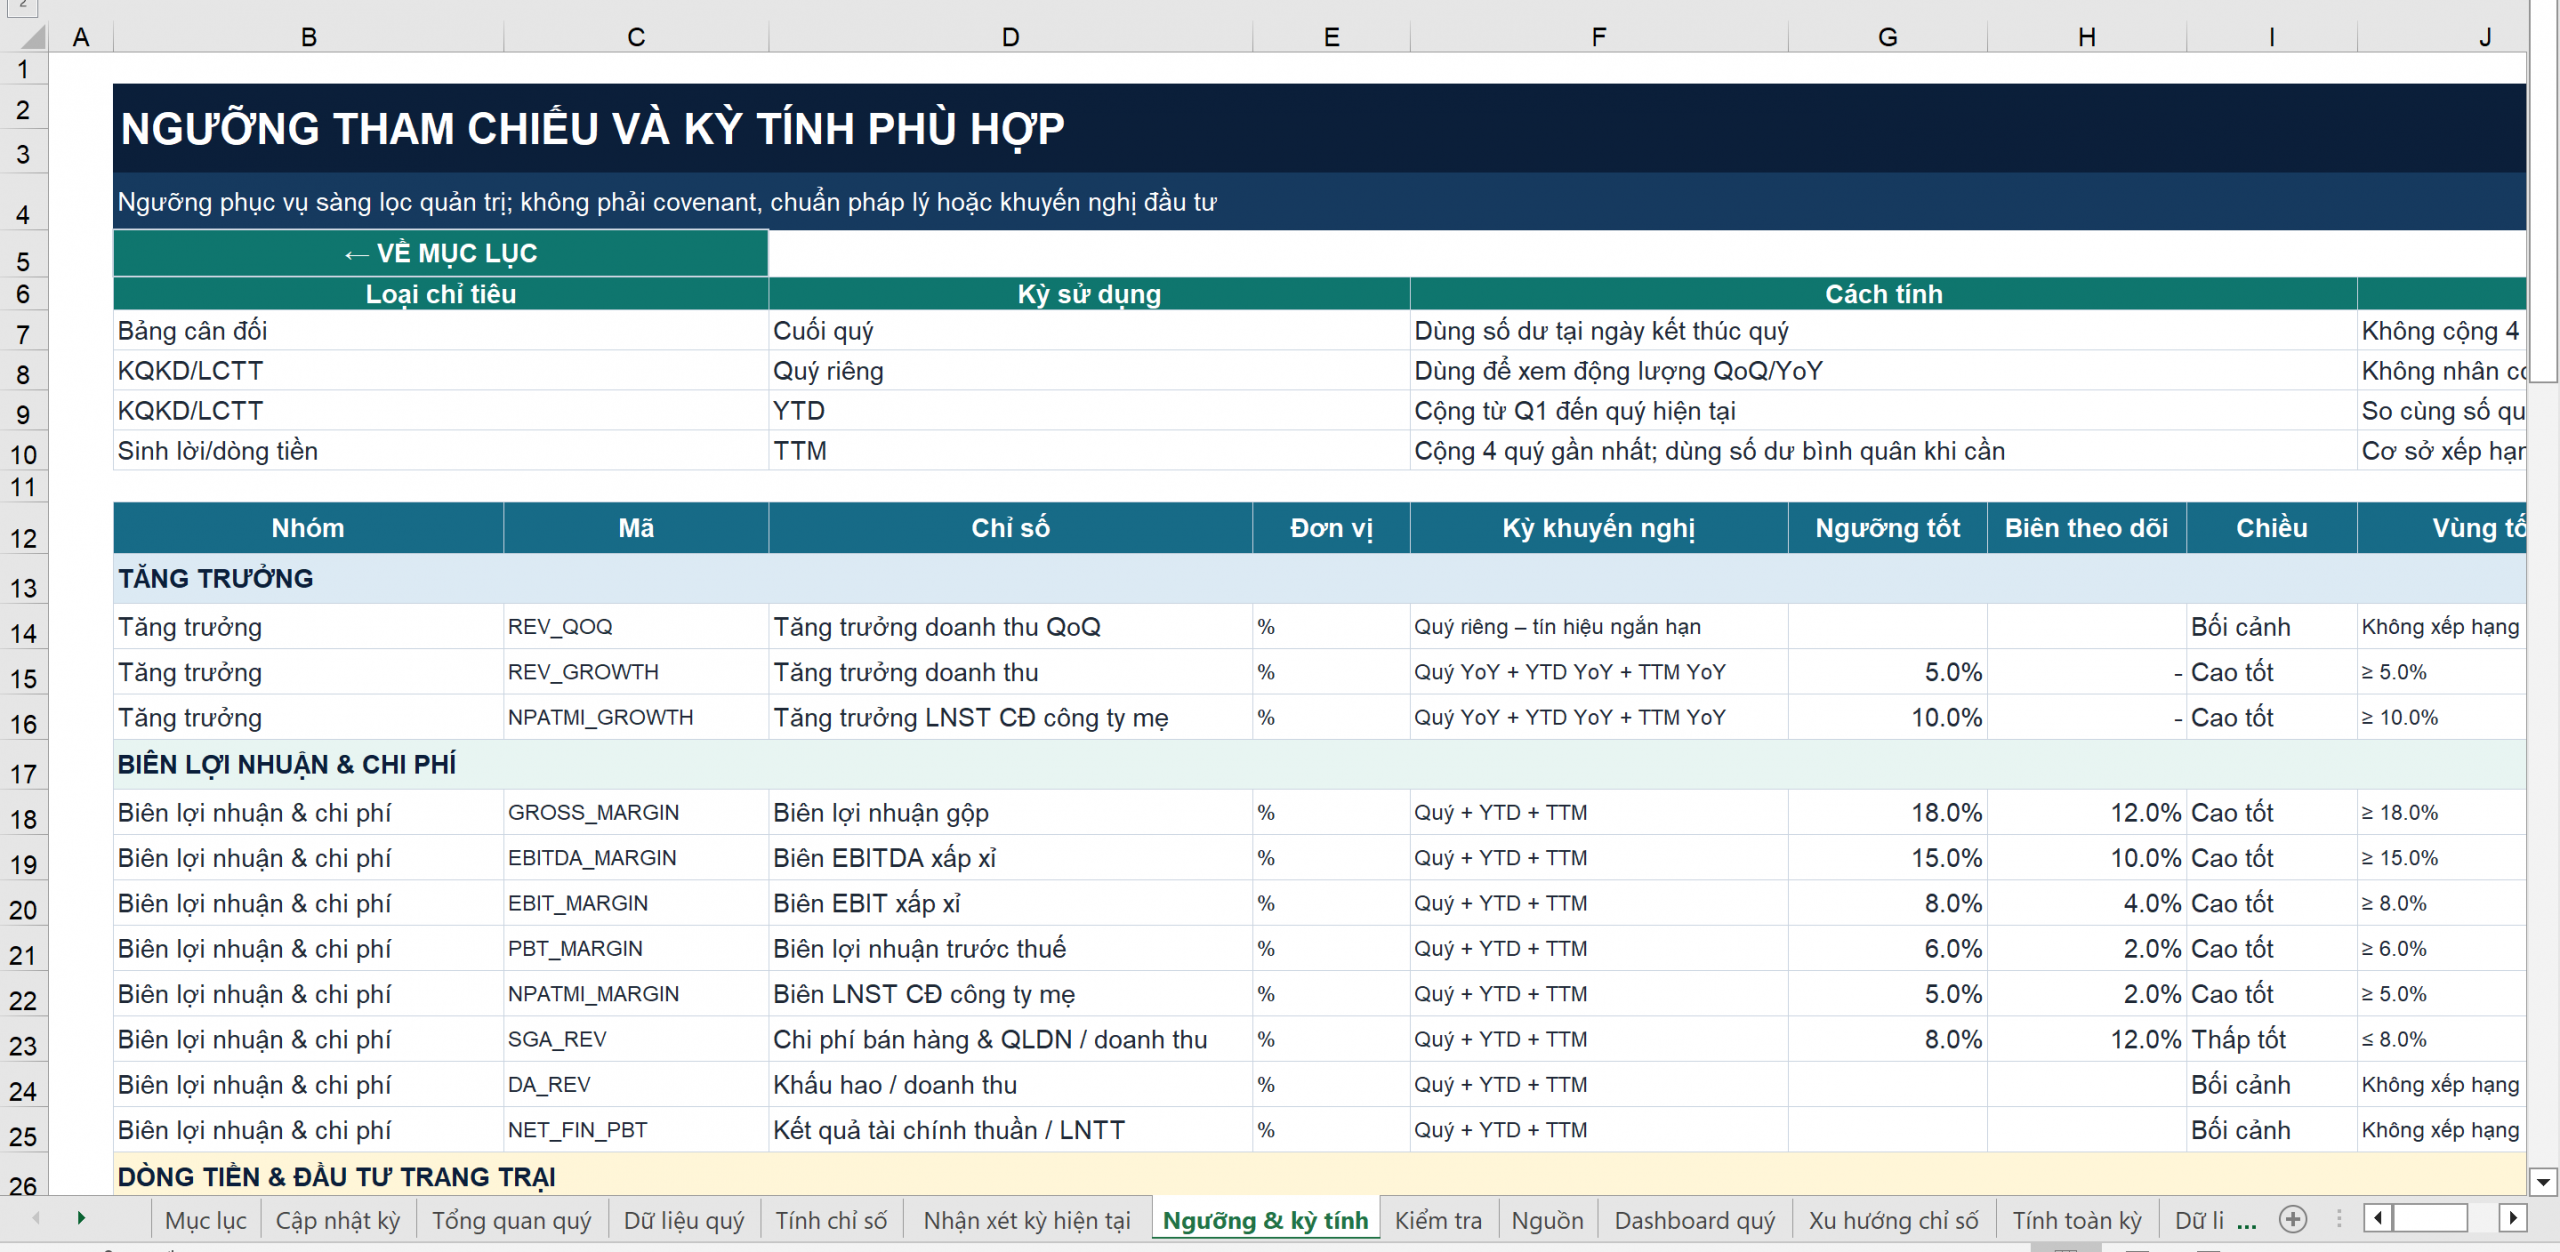Open the Tính toán kỳ sheet tab
The width and height of the screenshot is (2560, 1252).
[x=2077, y=1220]
